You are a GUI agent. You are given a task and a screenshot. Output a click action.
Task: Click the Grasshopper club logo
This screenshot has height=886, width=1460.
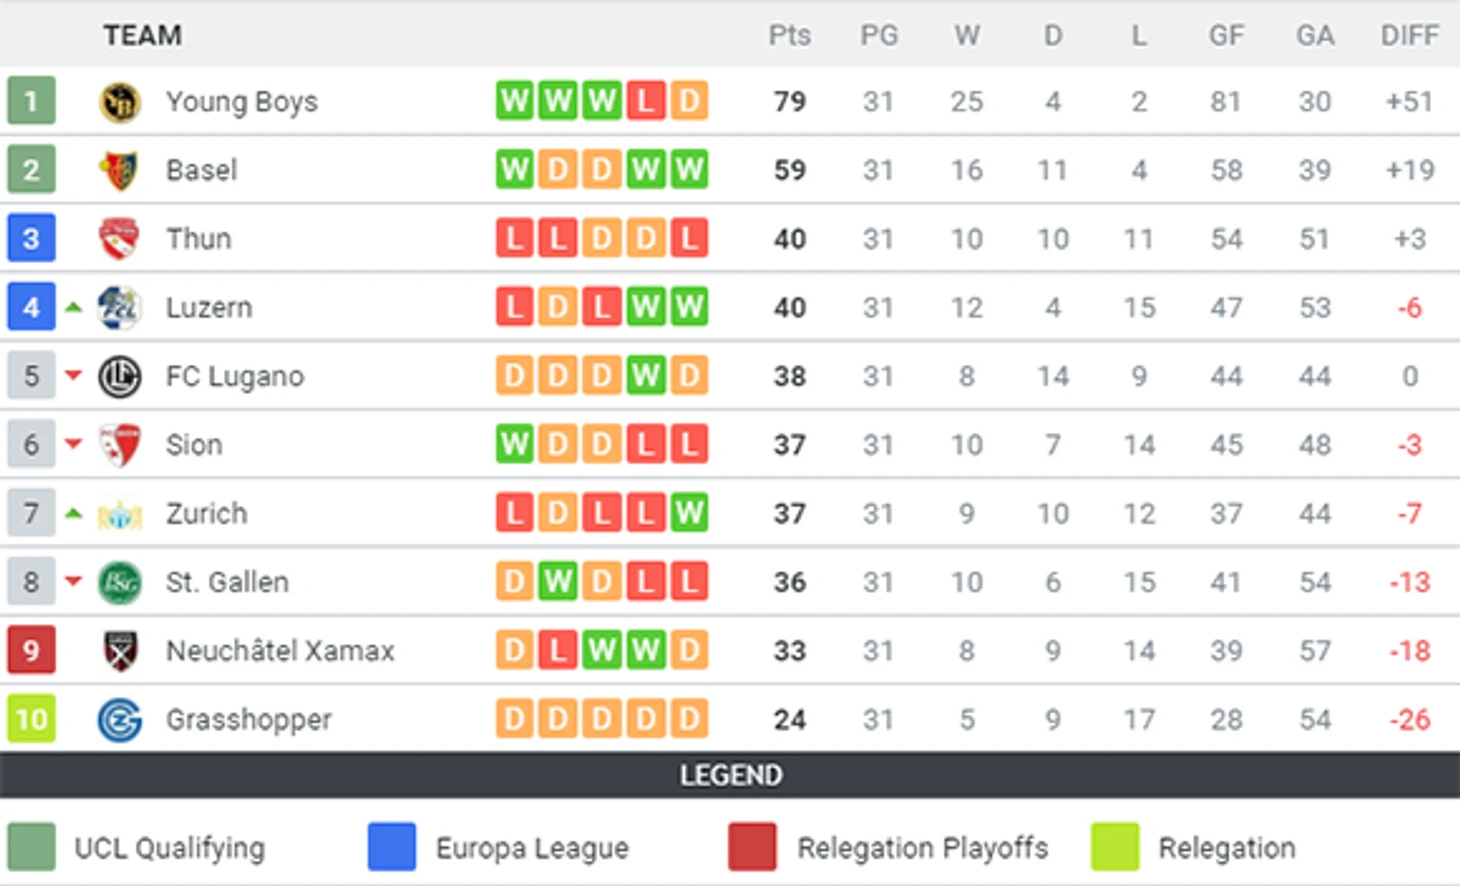tap(120, 720)
